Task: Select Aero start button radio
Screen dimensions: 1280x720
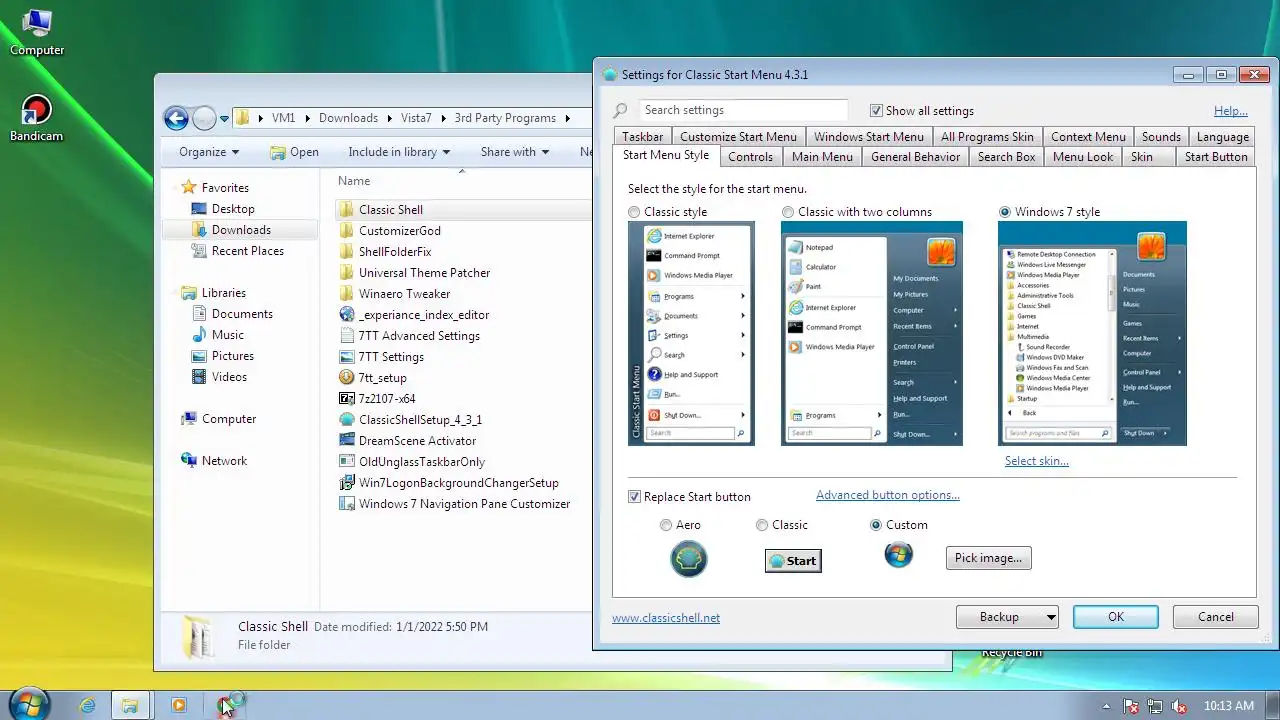Action: tap(666, 525)
